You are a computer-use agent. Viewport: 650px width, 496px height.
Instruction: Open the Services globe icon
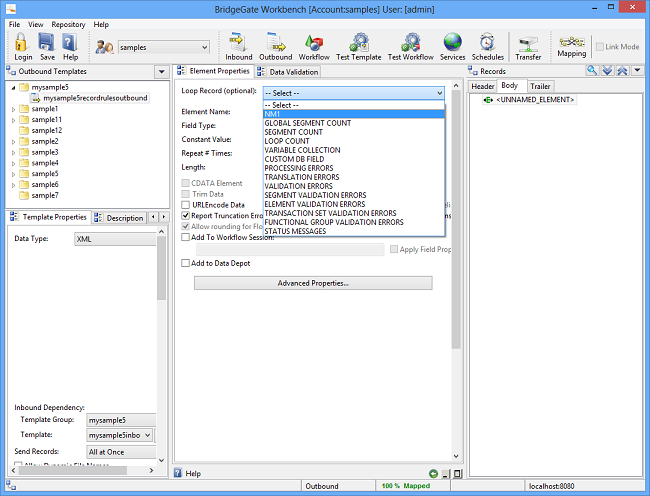pos(452,43)
